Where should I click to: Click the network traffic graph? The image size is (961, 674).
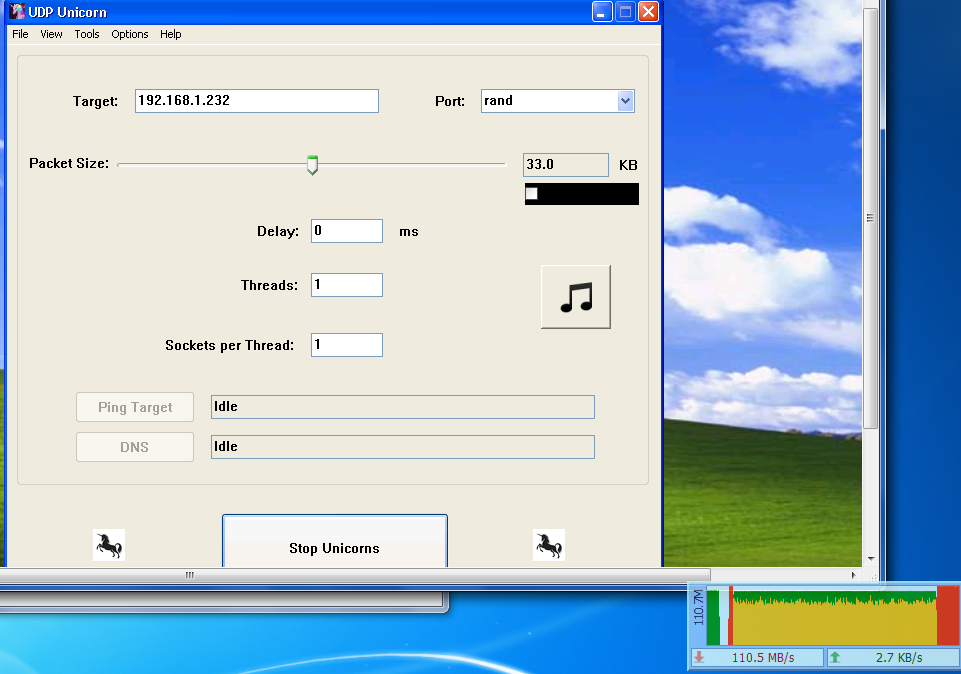(832, 616)
